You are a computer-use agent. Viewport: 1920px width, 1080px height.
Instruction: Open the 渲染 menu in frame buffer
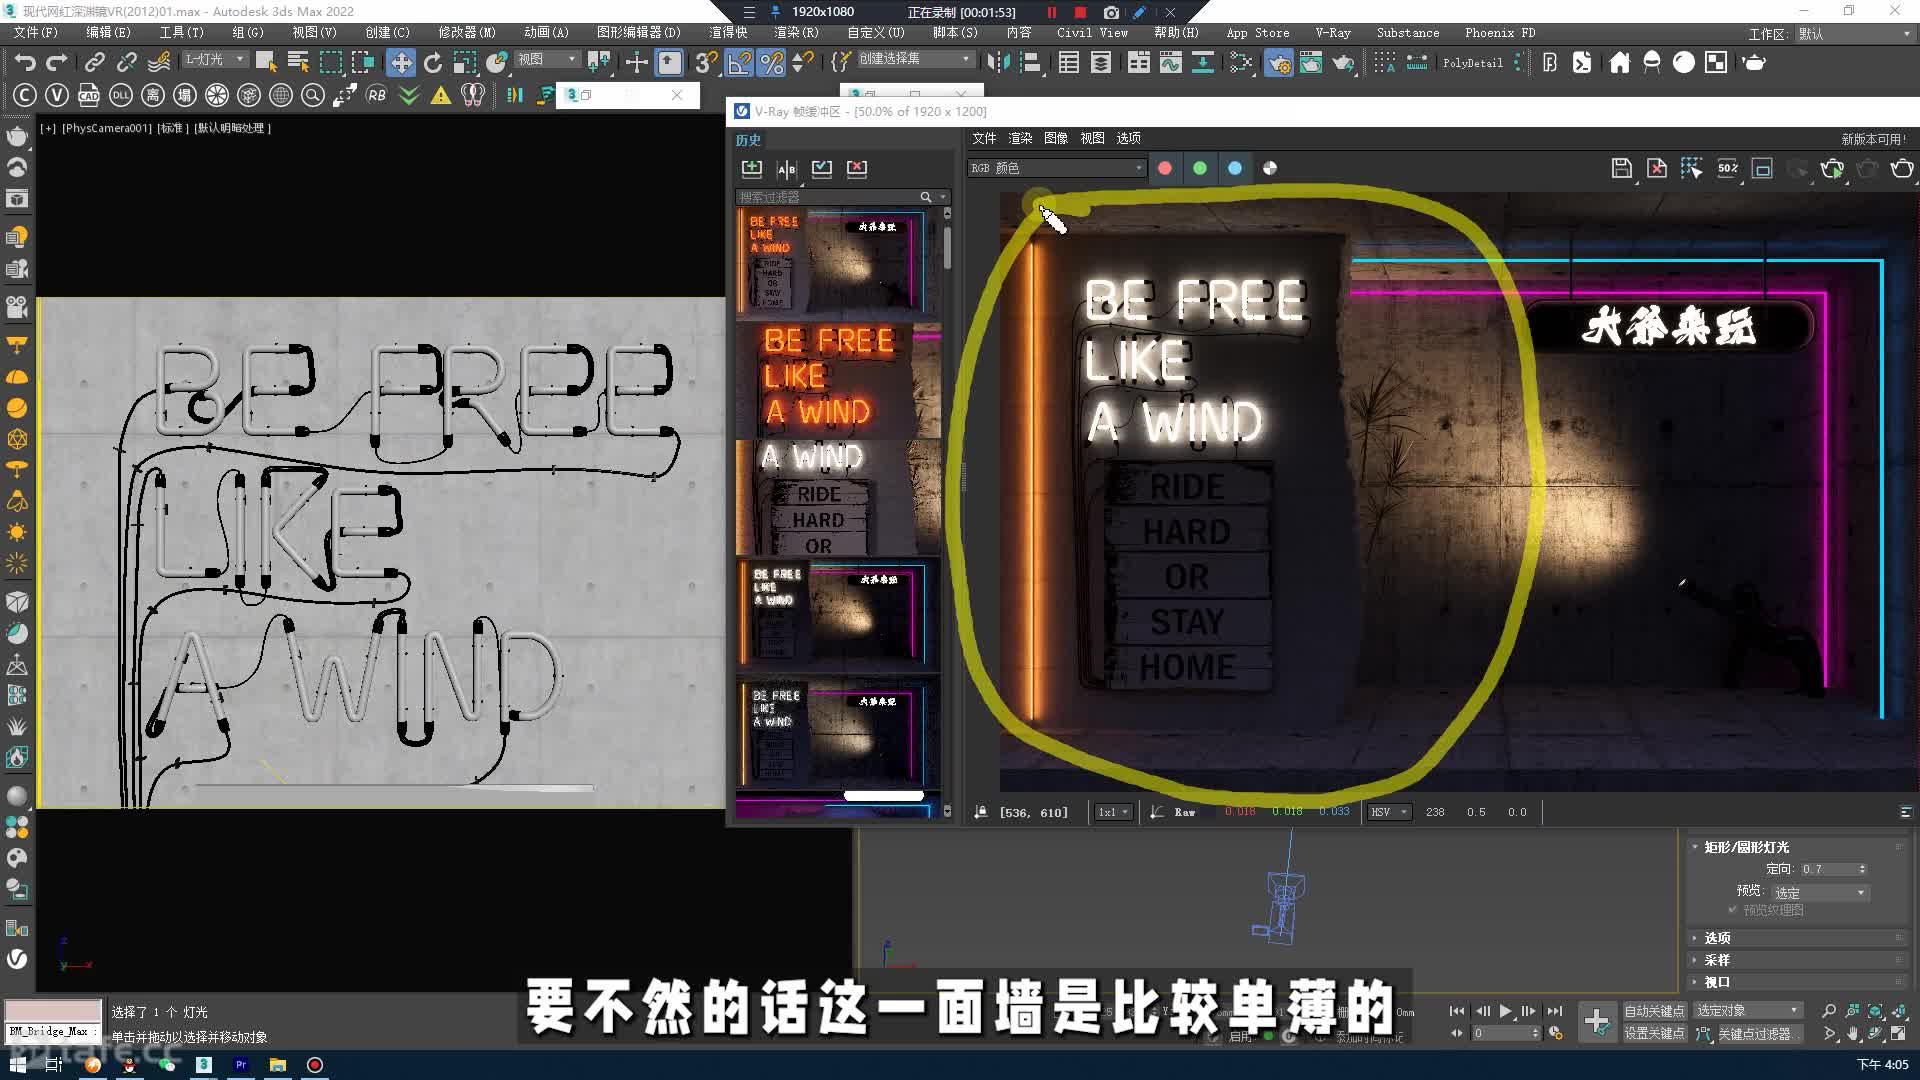pyautogui.click(x=1020, y=138)
